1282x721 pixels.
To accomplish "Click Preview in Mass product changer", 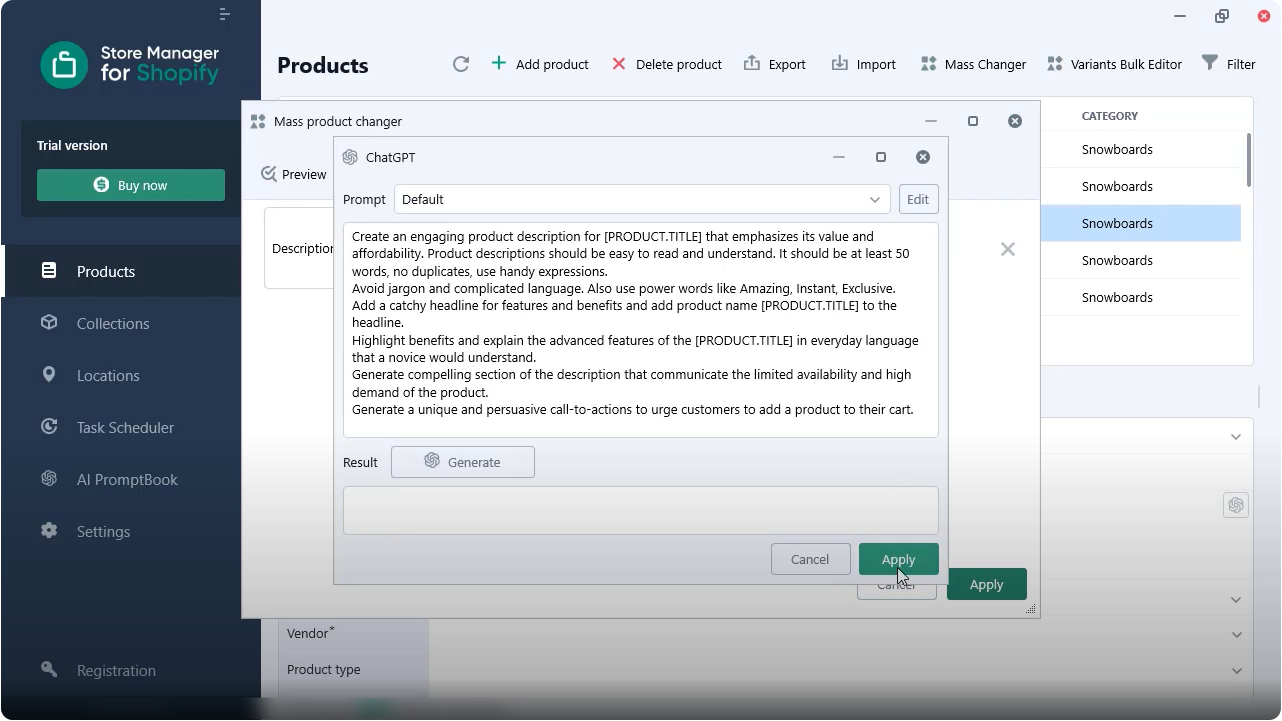I will [294, 174].
